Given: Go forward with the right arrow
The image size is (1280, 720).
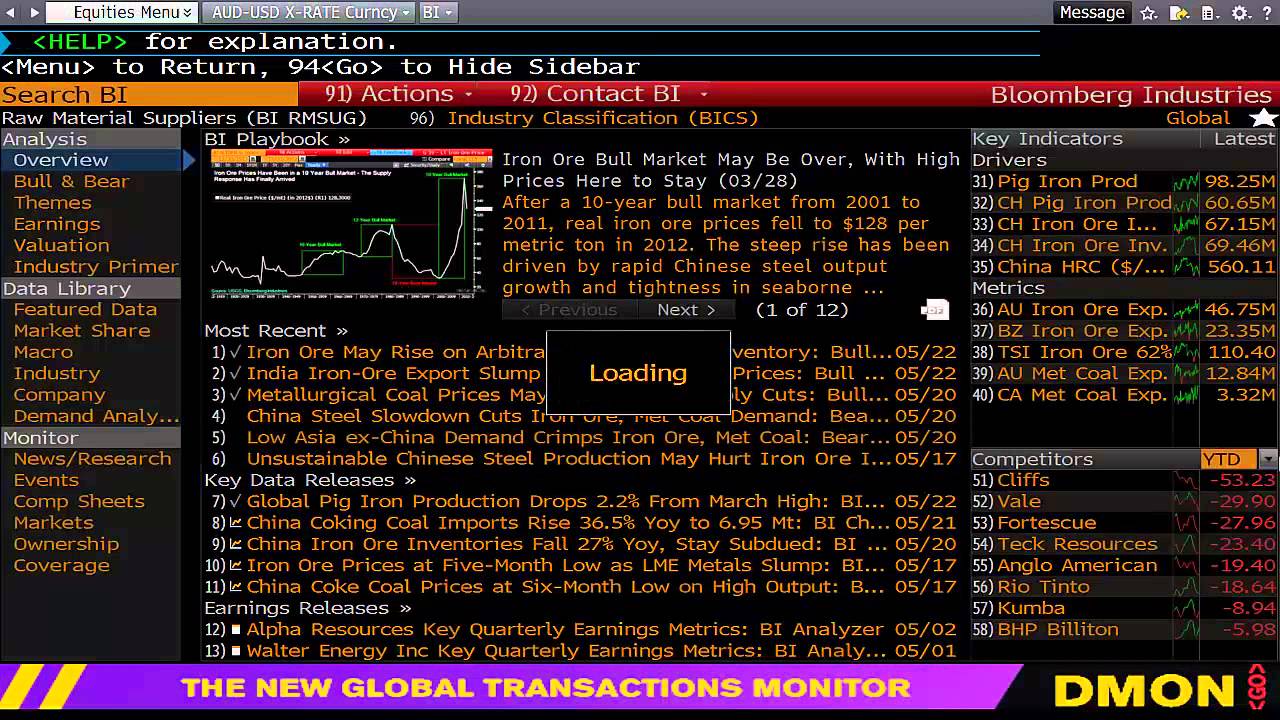Looking at the screenshot, I should tap(35, 12).
